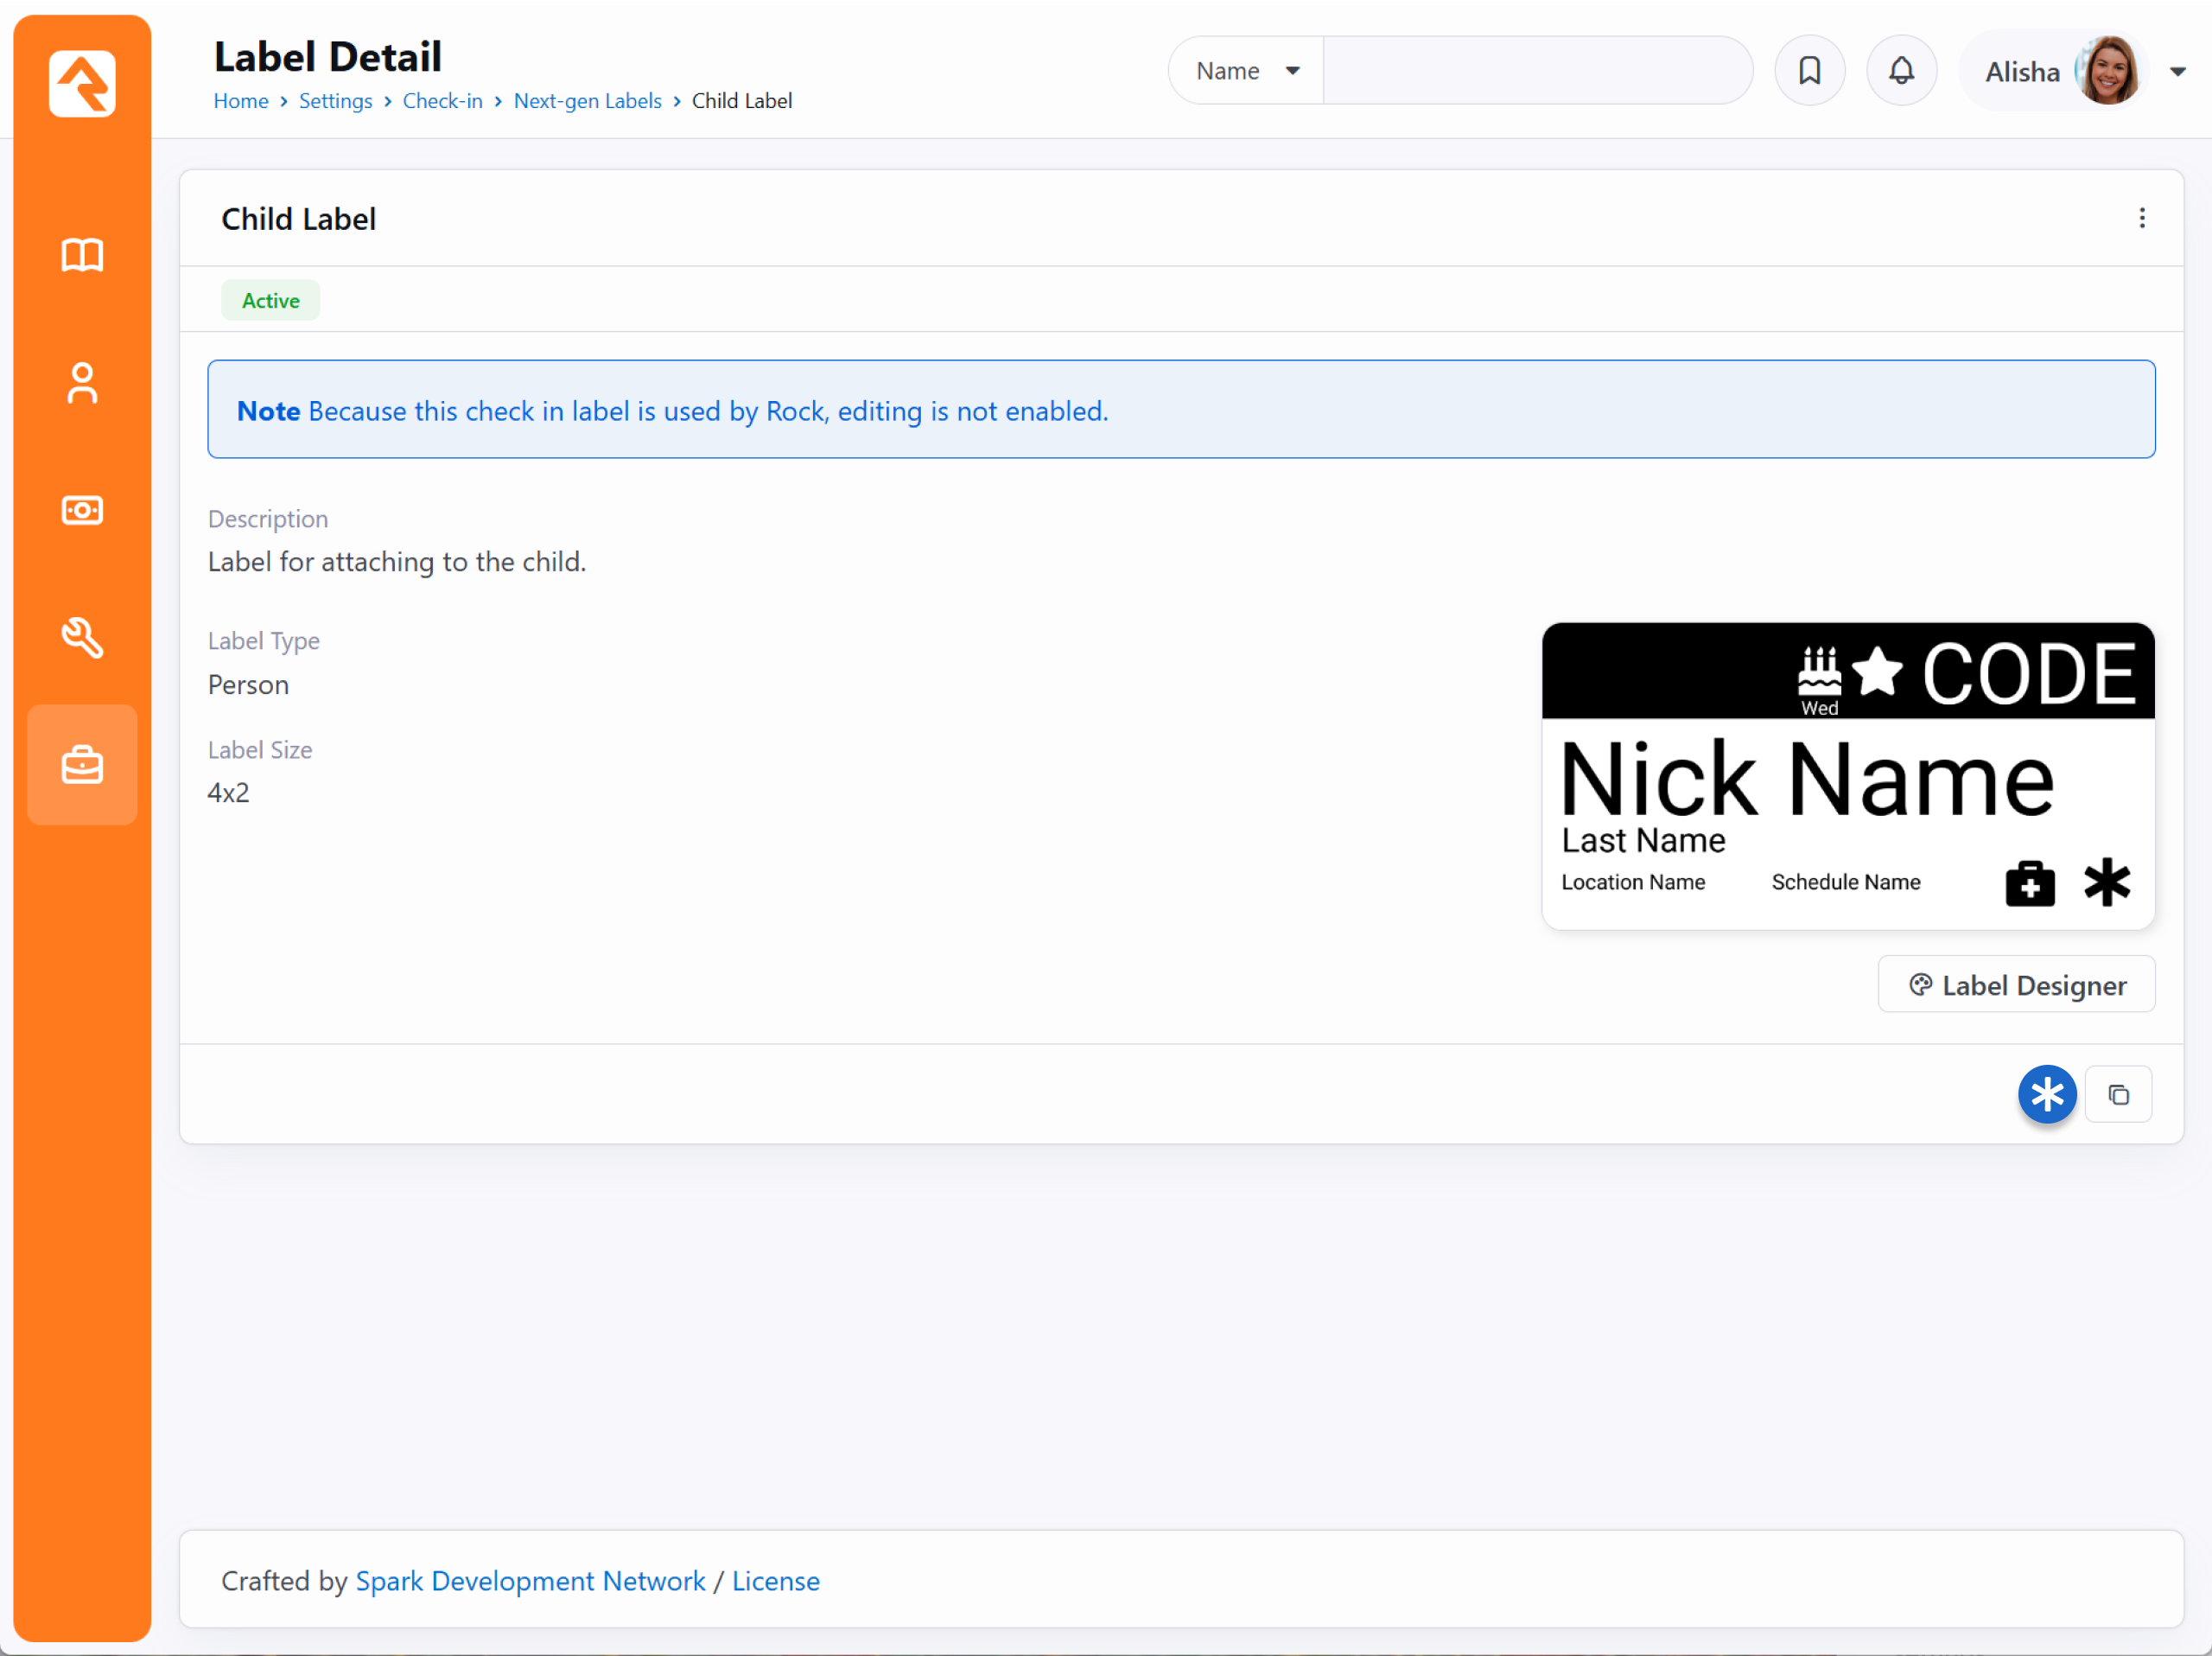Expand the Alisha user menu arrow

pyautogui.click(x=2178, y=72)
